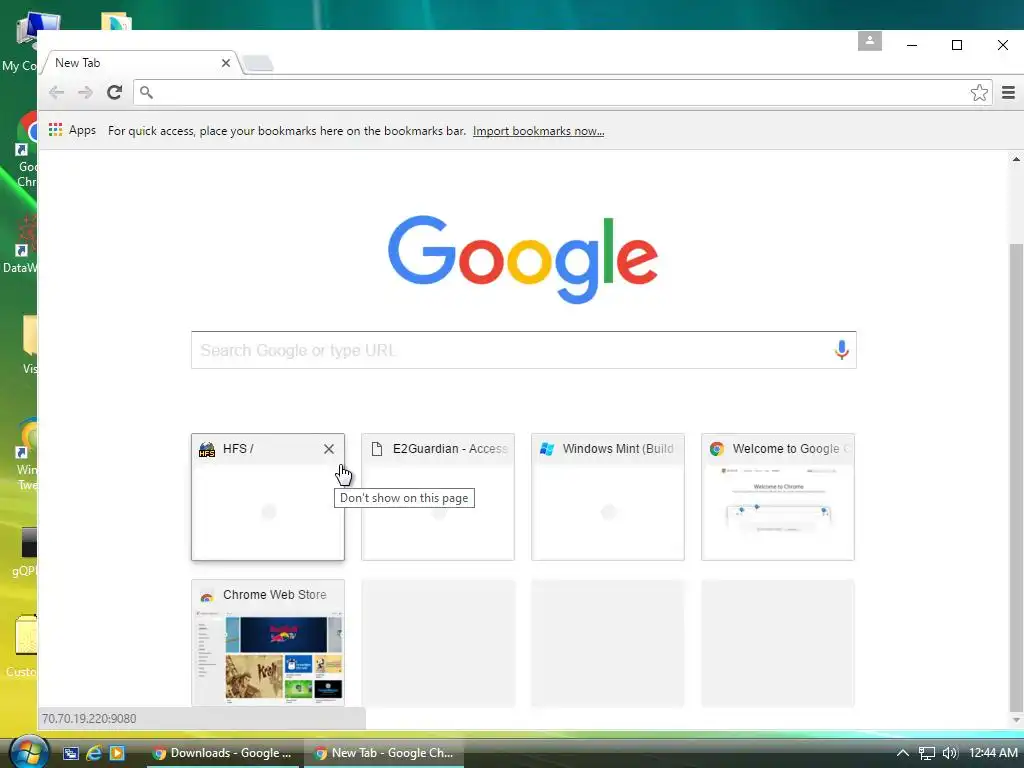Open the Windows Start orb

(x=29, y=752)
